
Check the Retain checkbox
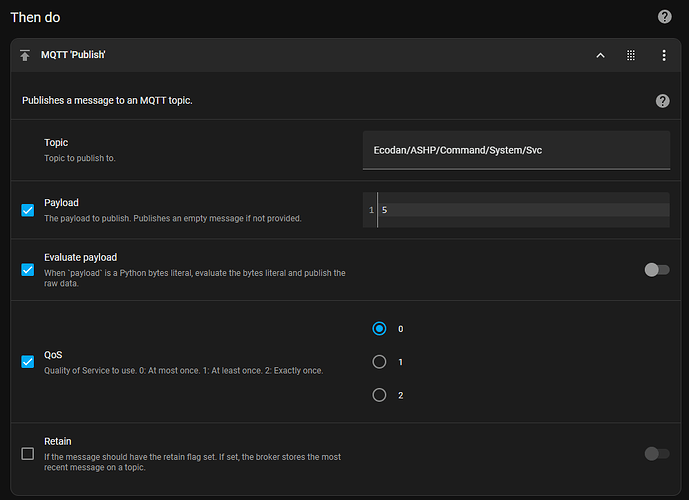click(x=28, y=453)
